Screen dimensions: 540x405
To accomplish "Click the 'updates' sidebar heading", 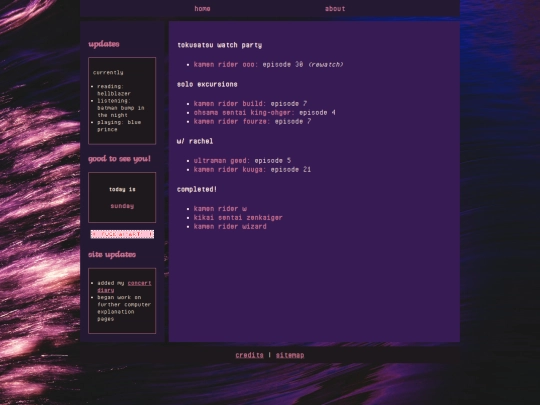I will pos(104,44).
